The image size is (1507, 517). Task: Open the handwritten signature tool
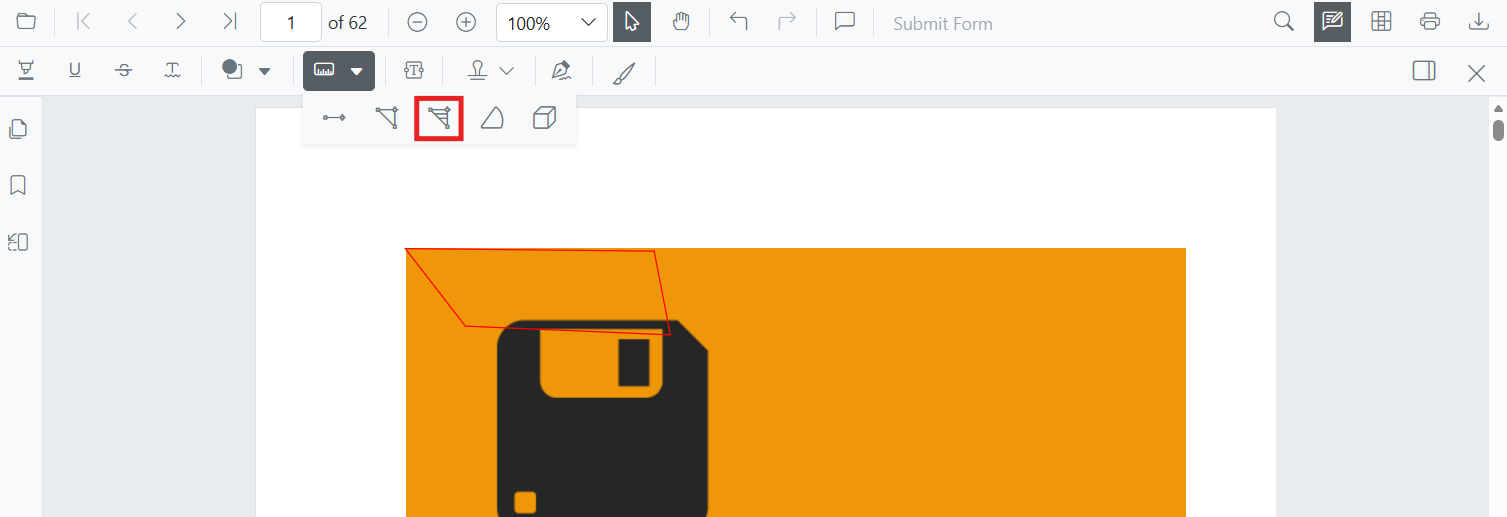pyautogui.click(x=561, y=70)
